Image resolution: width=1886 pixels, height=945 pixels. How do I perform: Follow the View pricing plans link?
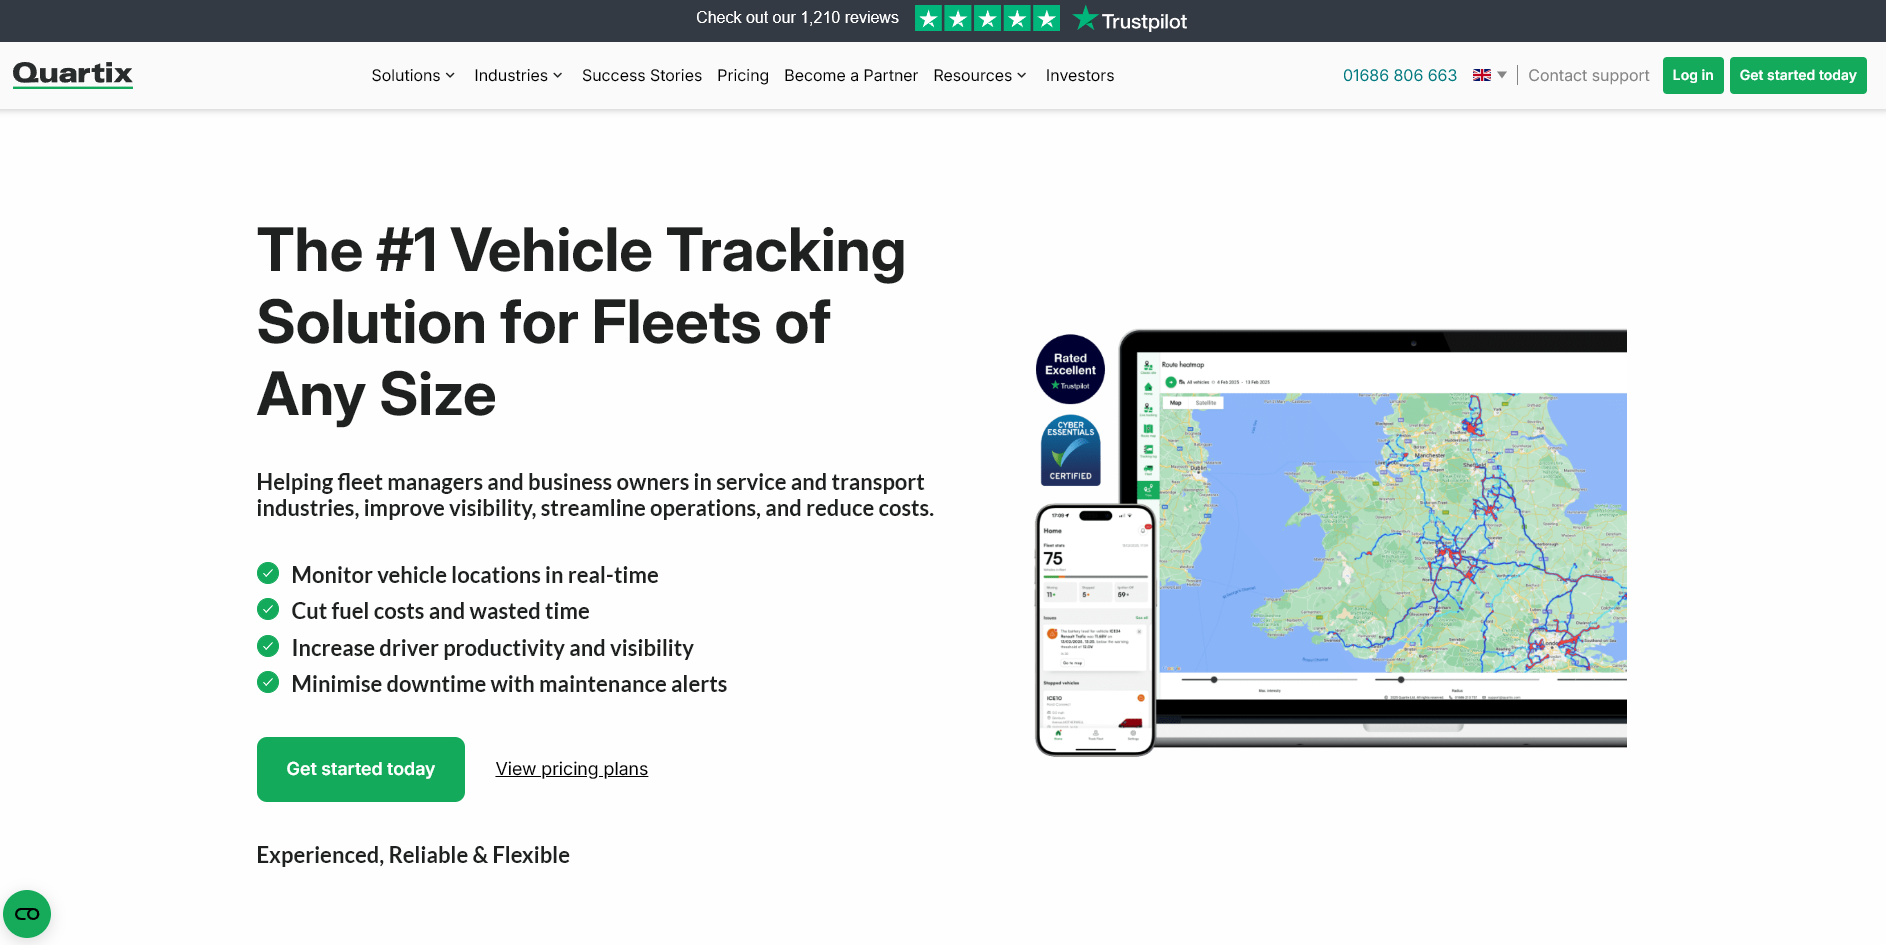pos(572,769)
